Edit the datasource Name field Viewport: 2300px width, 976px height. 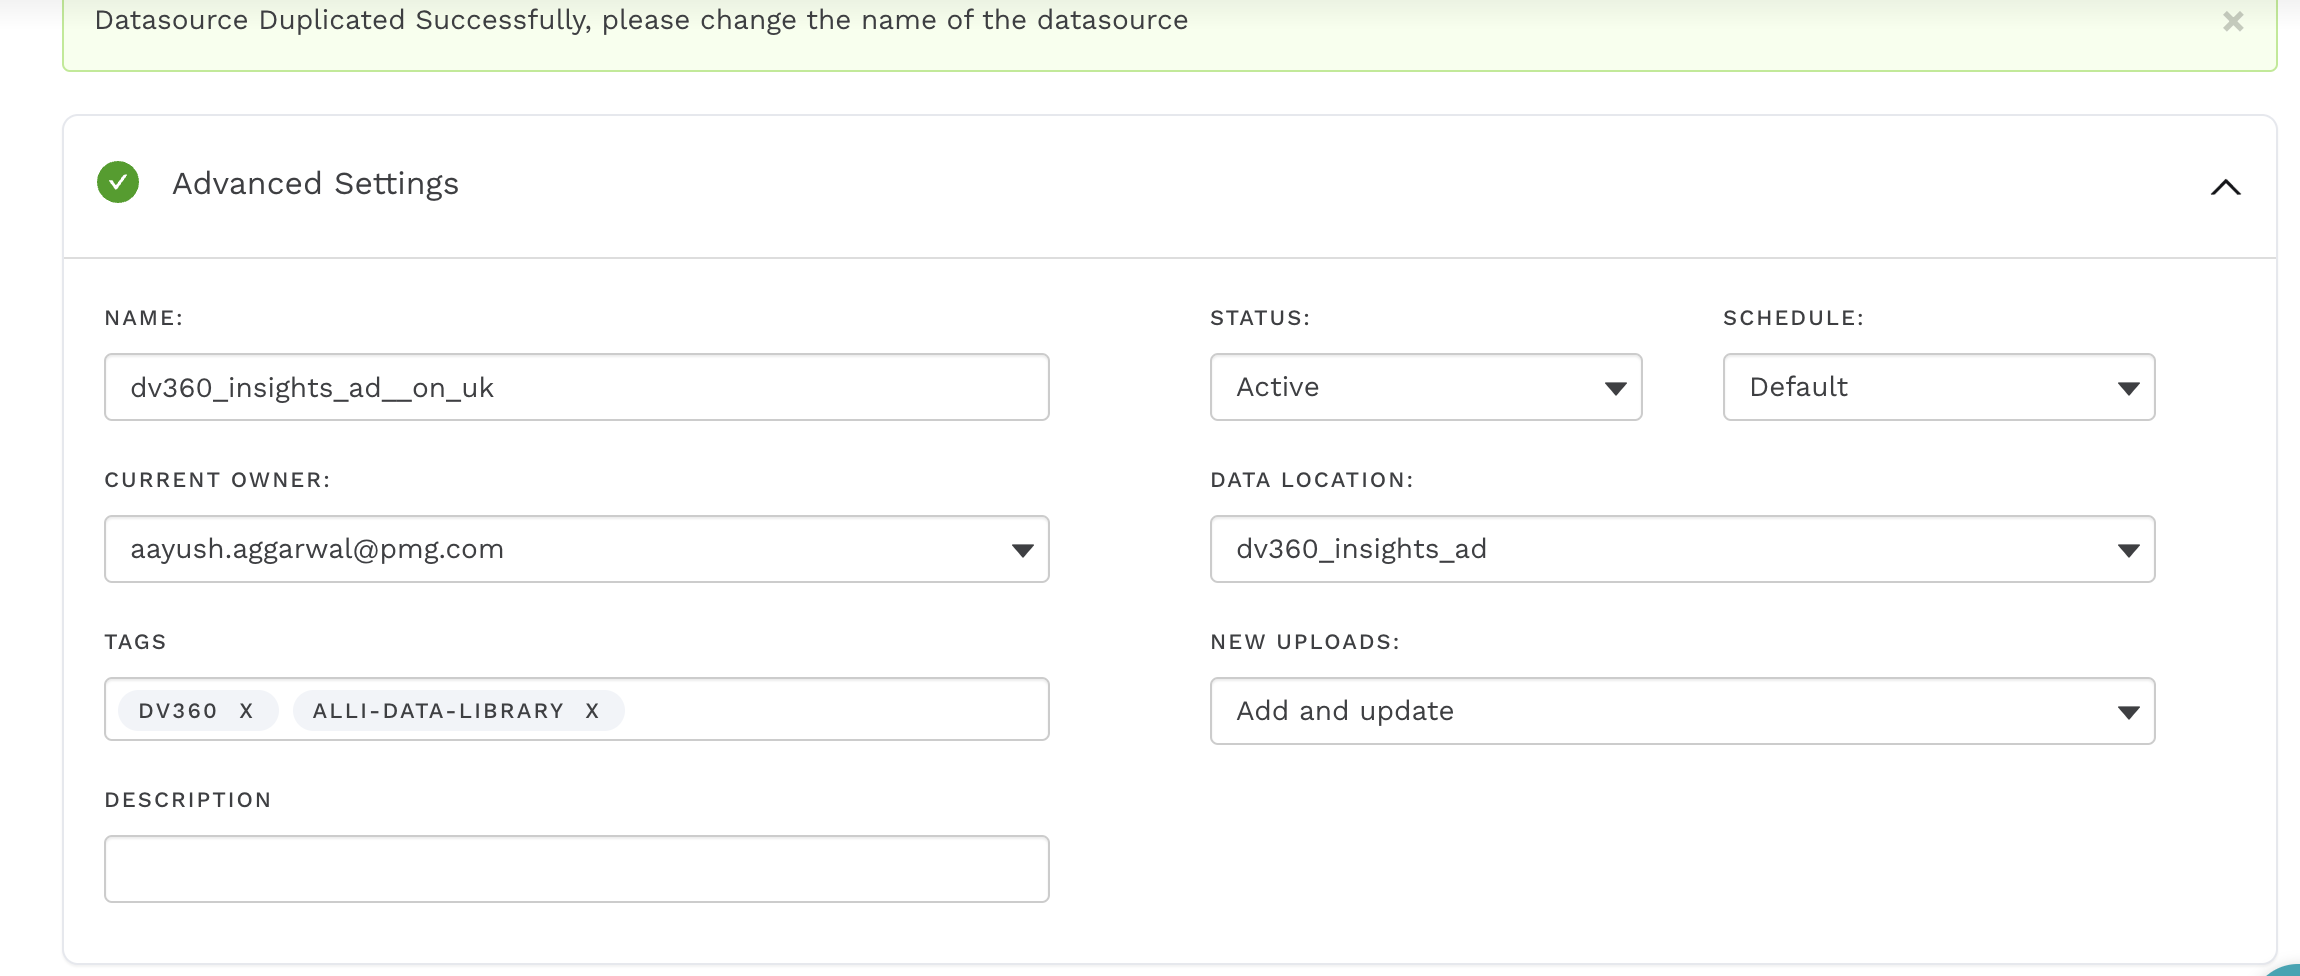(576, 387)
